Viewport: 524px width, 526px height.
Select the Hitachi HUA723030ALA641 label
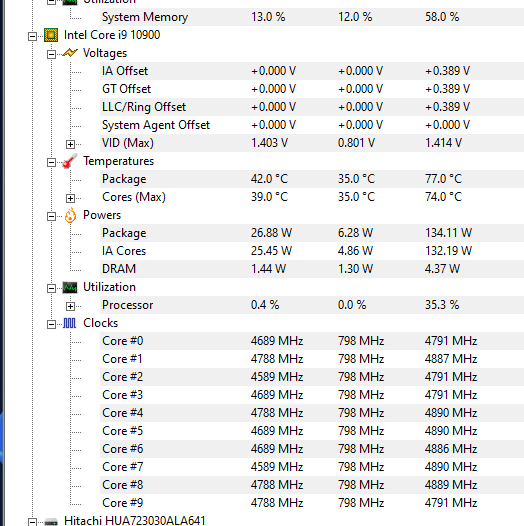point(135,521)
